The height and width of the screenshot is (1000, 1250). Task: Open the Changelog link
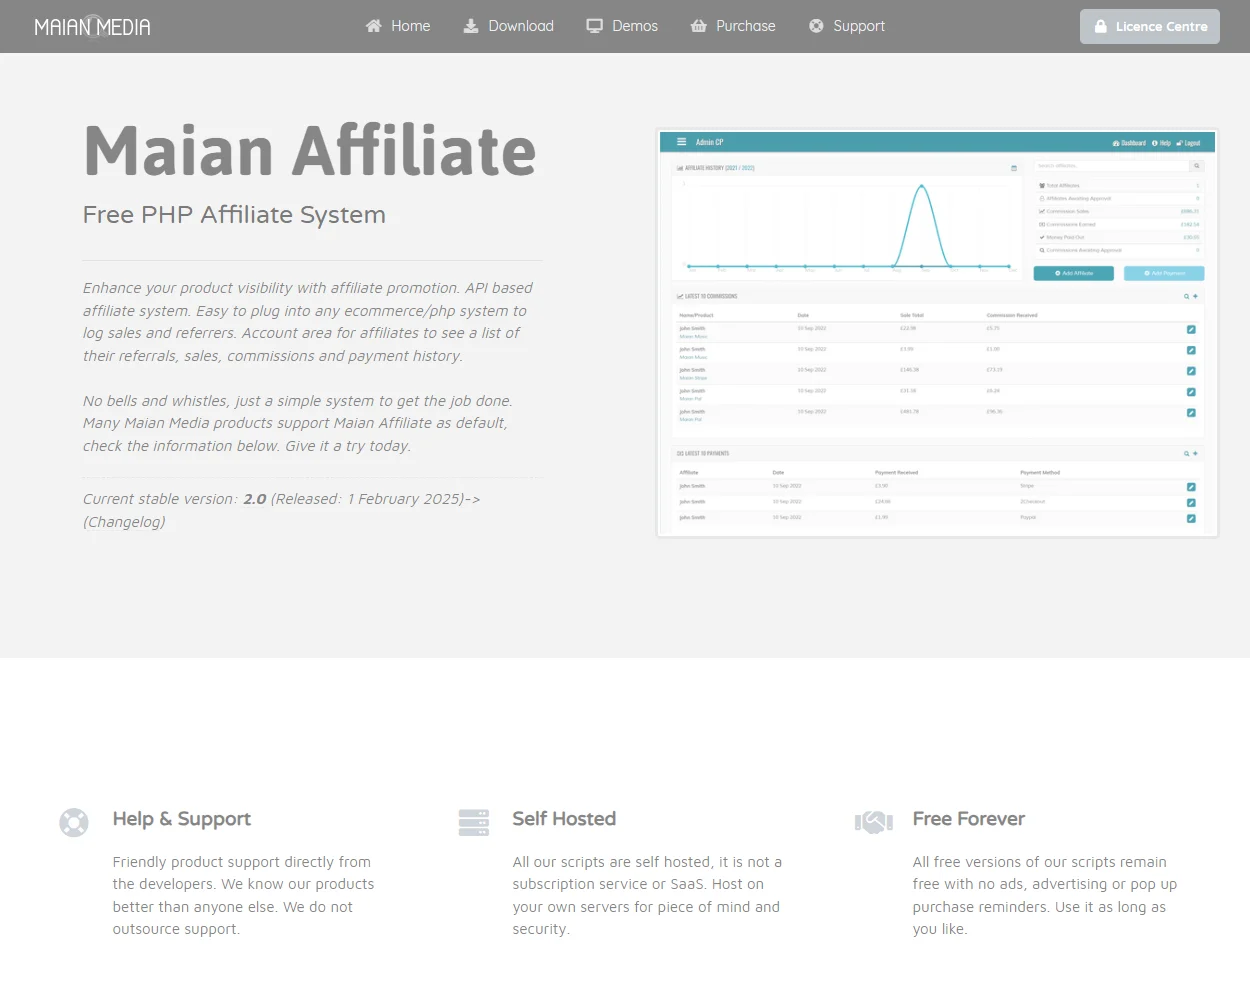pyautogui.click(x=124, y=522)
